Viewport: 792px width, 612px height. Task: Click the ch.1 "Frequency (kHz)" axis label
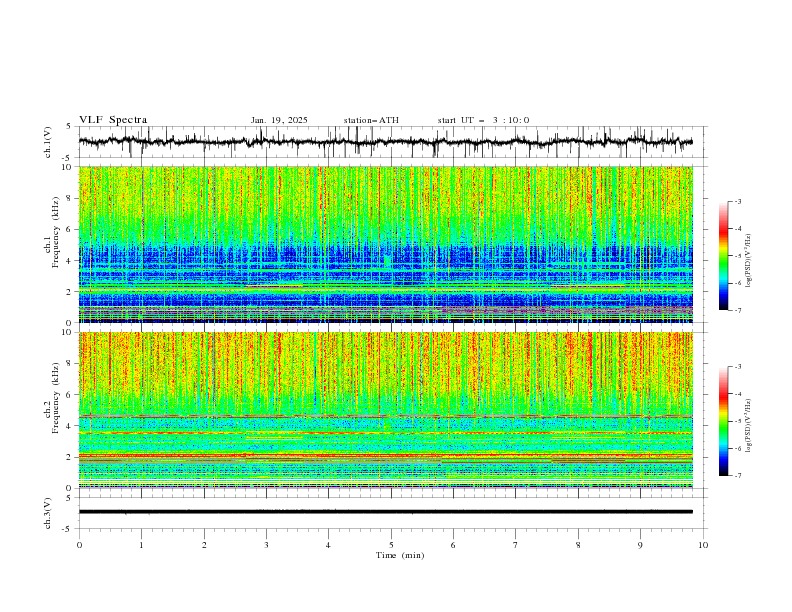tap(57, 232)
